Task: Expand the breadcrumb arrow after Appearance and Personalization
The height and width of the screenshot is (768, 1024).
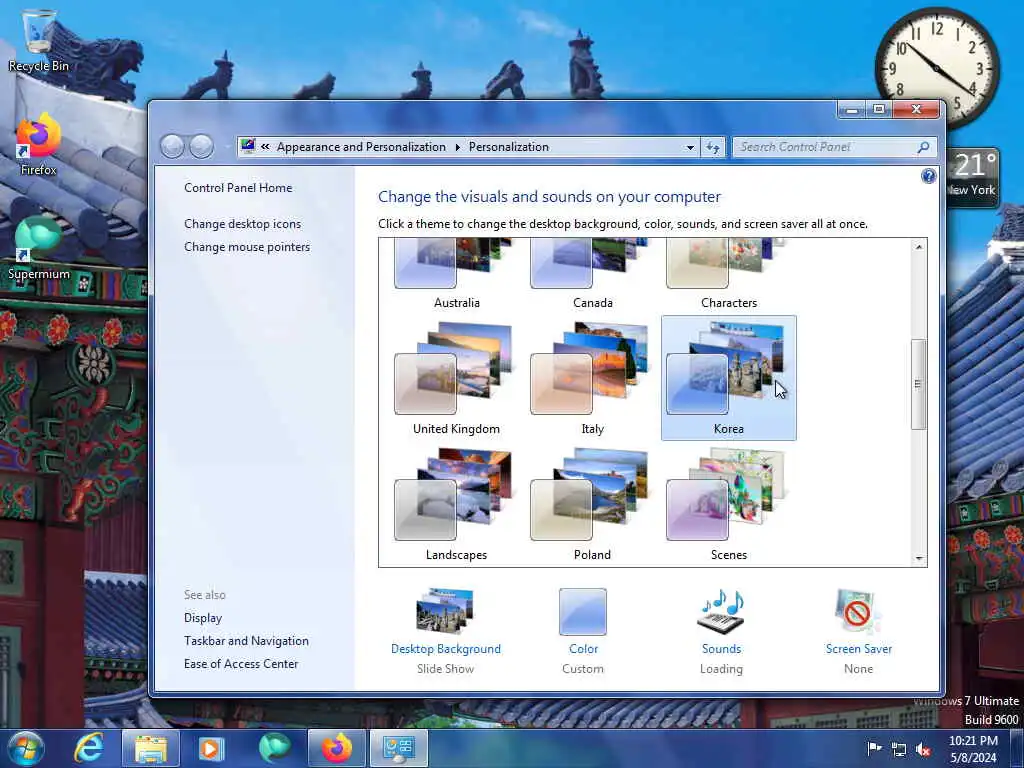Action: [457, 147]
